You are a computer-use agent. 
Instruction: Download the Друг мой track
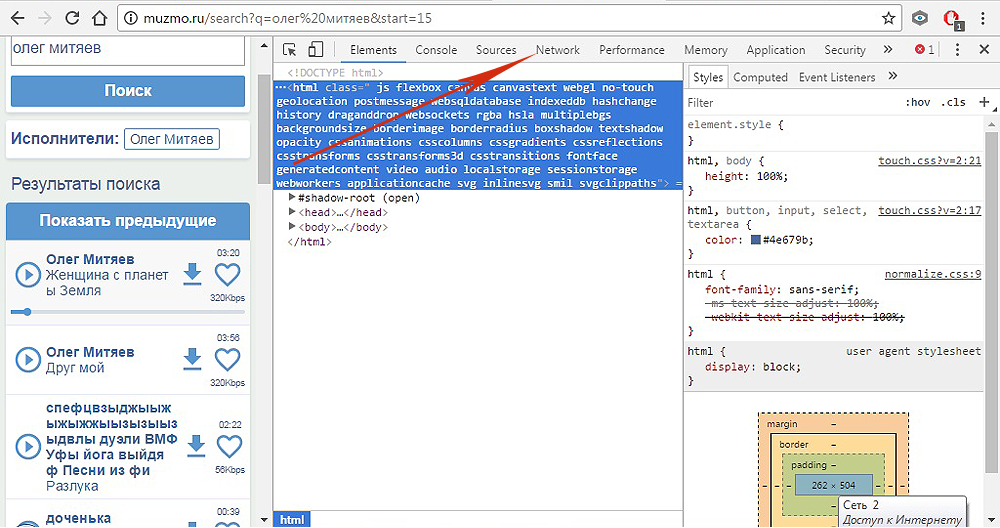coord(192,360)
